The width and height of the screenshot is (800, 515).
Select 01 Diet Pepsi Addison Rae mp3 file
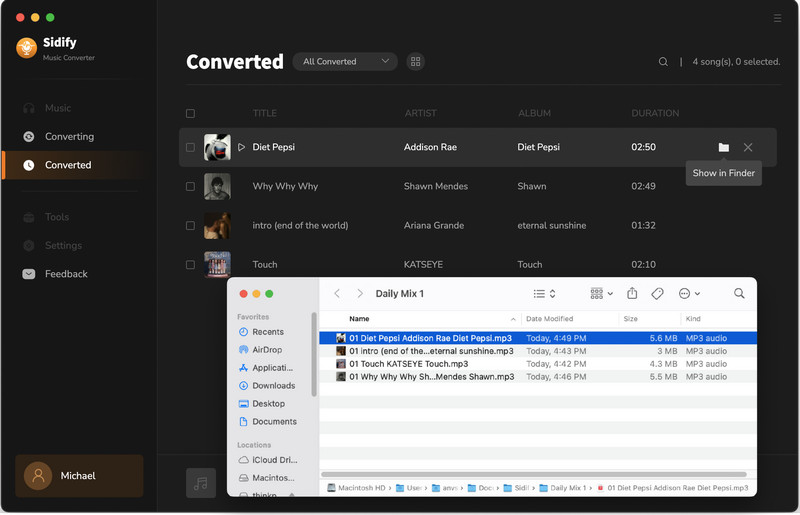[x=538, y=338]
